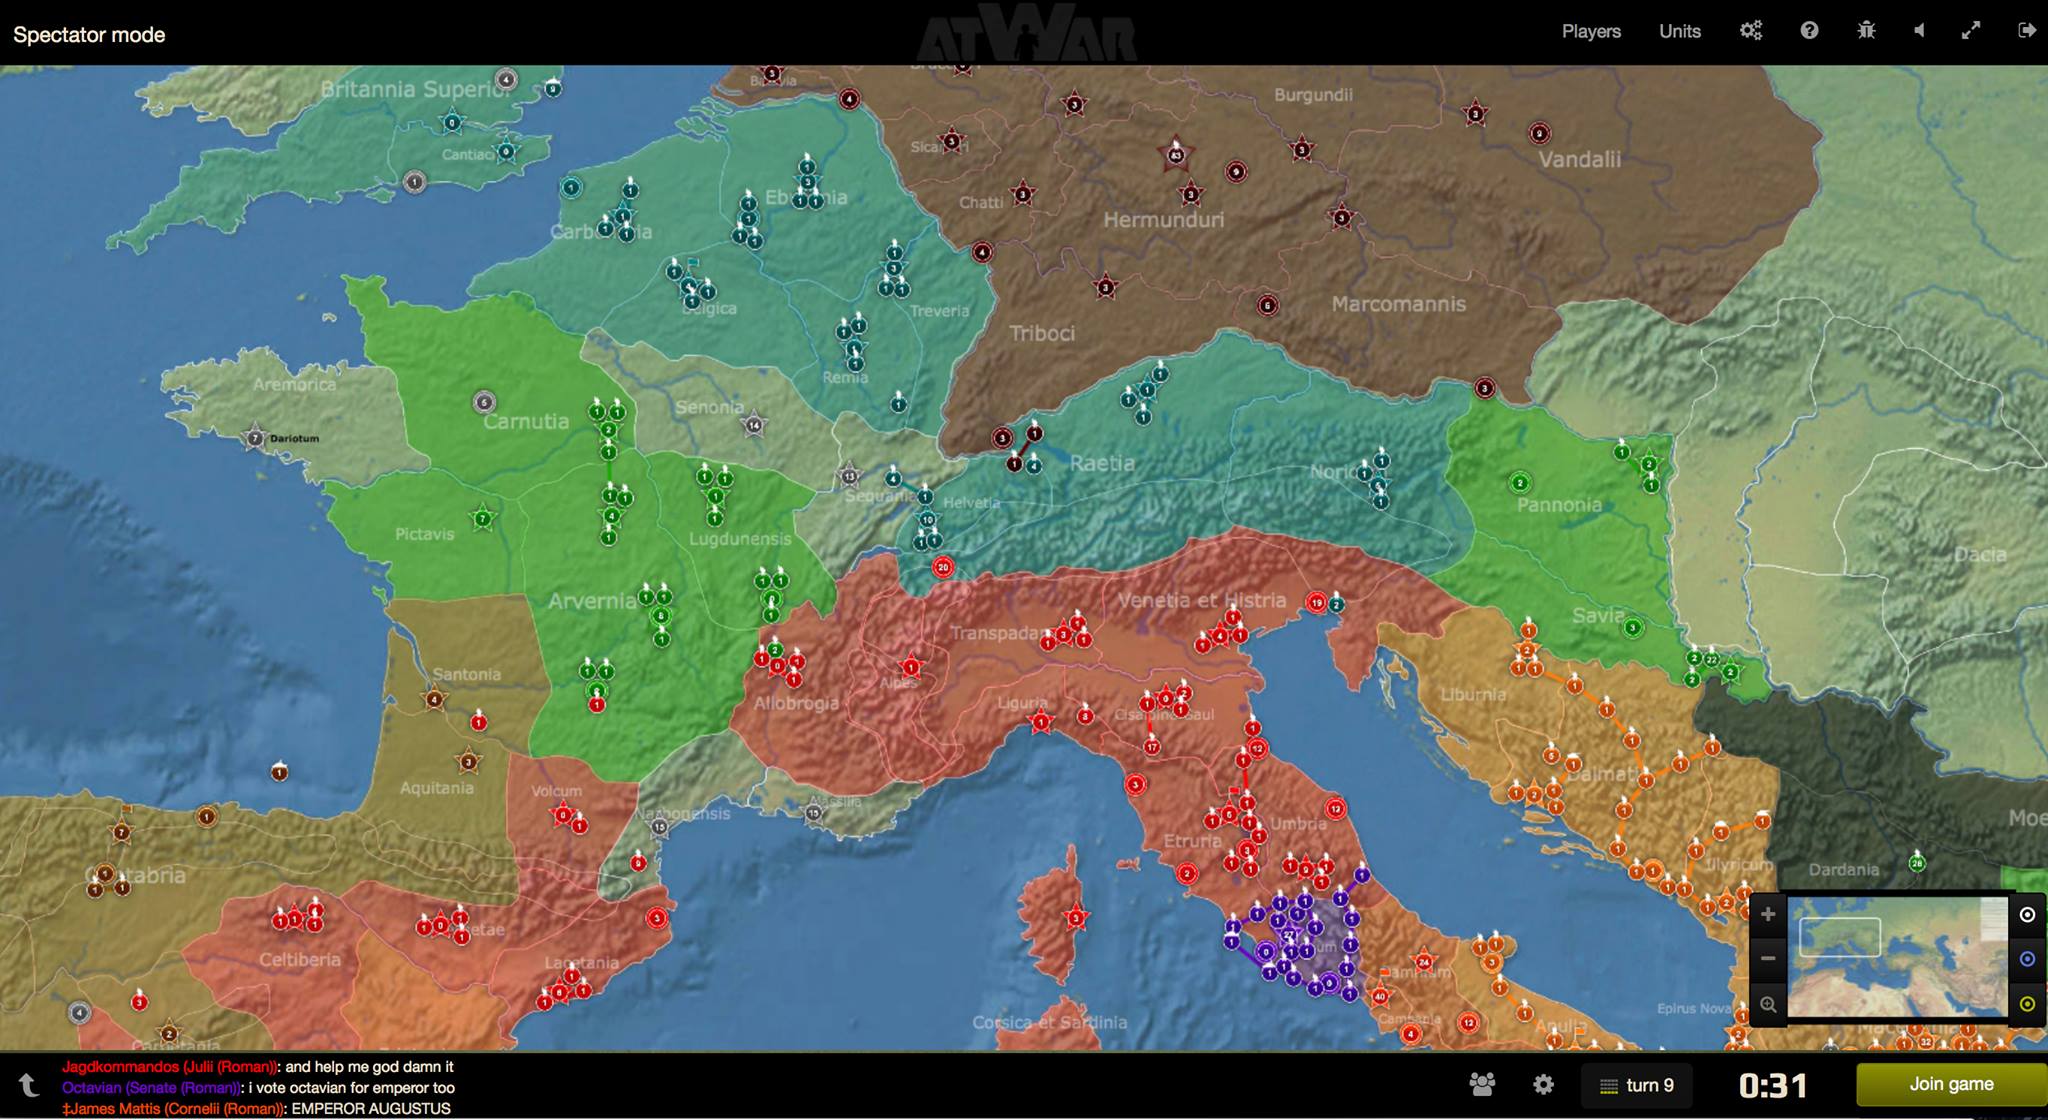Click the minimap magnifier zoom icon

[x=1768, y=1004]
